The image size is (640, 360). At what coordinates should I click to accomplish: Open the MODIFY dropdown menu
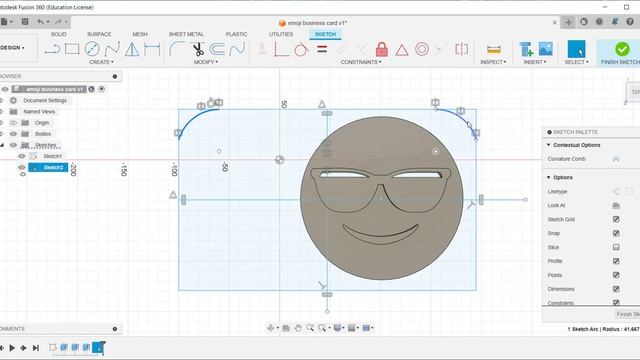pos(206,62)
